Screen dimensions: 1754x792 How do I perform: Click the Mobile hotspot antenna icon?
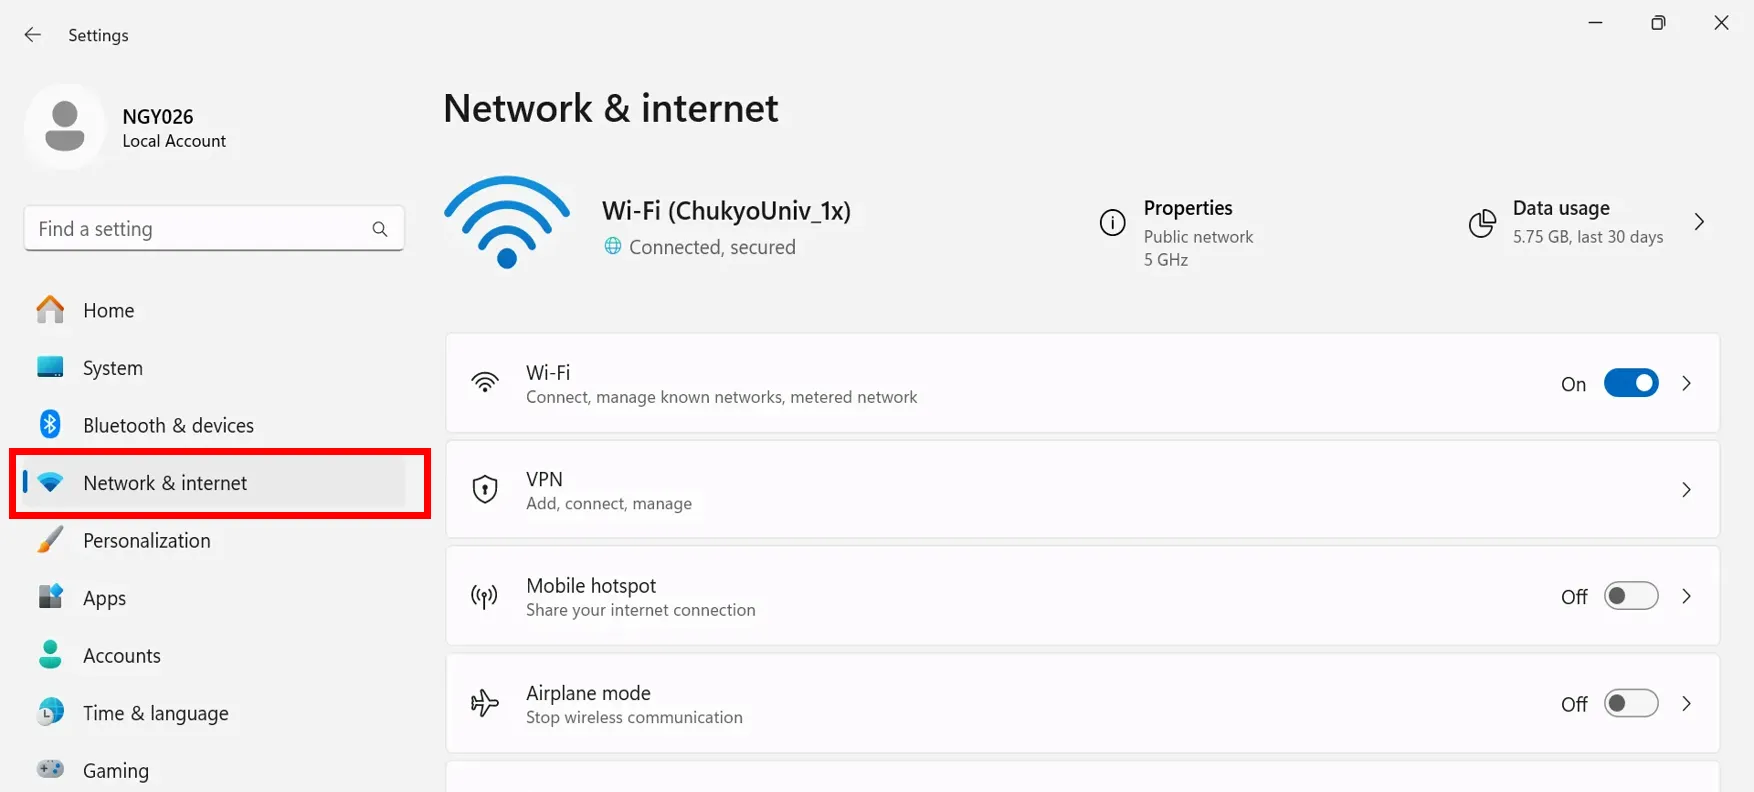tap(485, 597)
